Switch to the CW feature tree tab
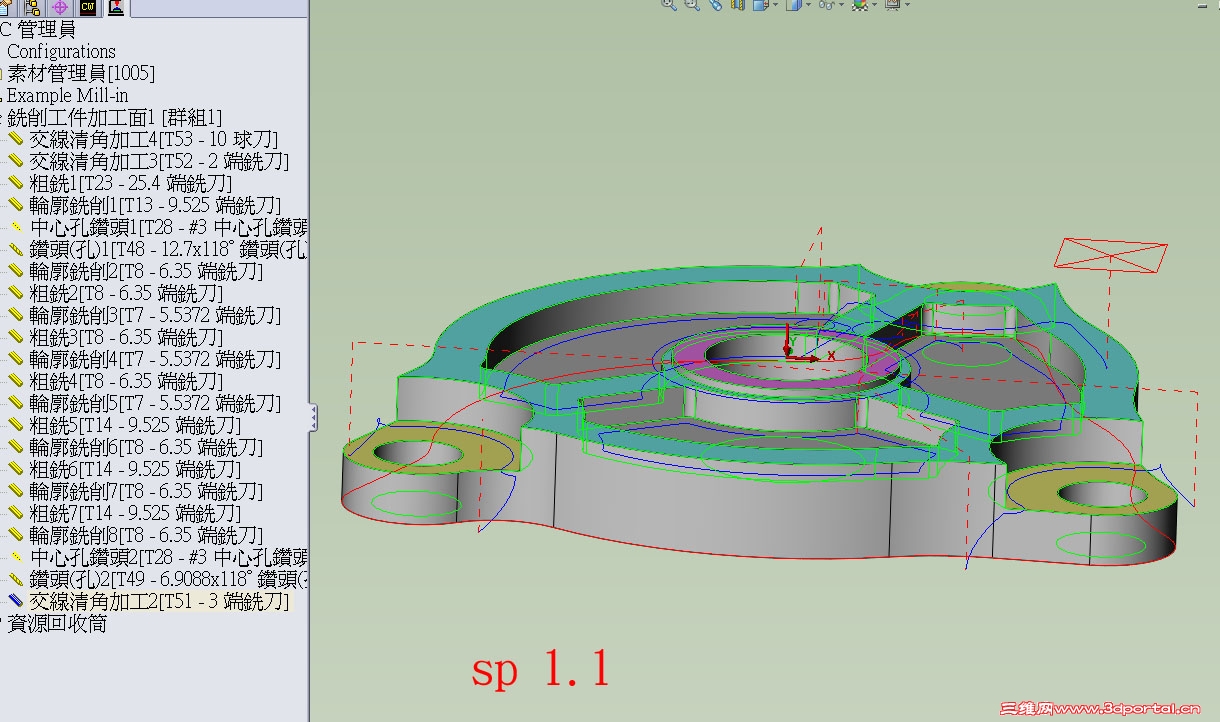 pyautogui.click(x=88, y=8)
